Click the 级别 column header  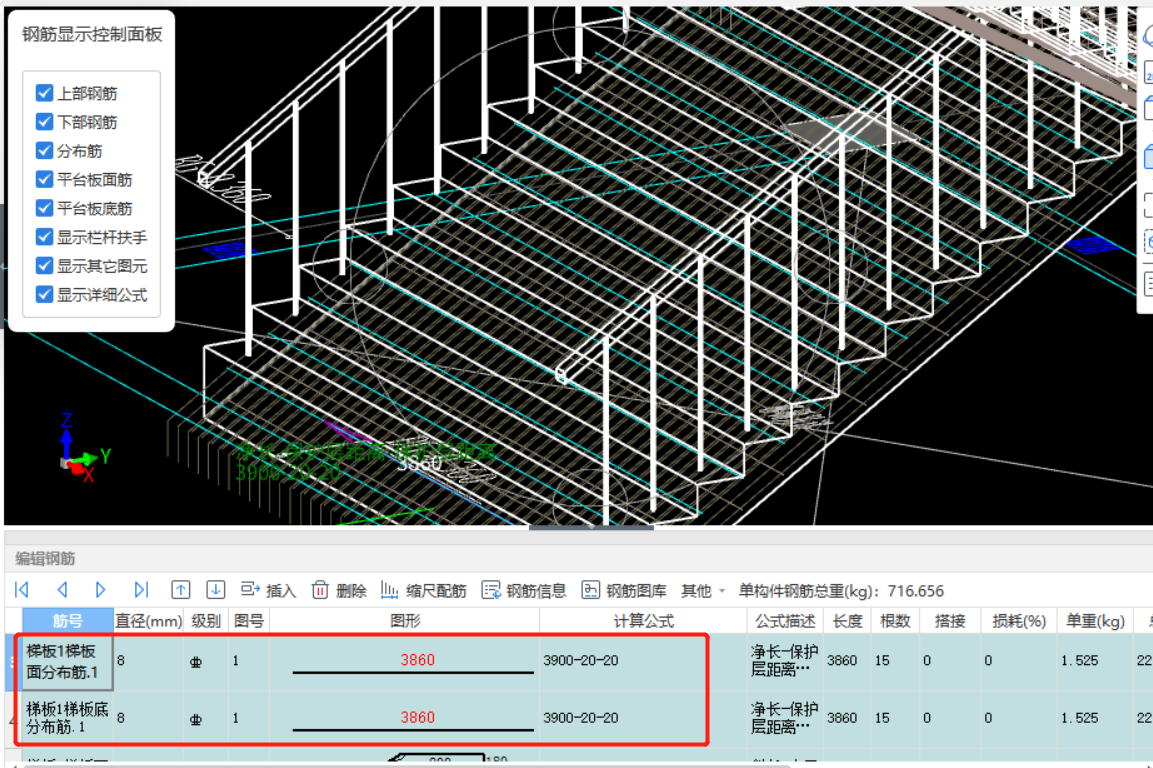coord(206,621)
